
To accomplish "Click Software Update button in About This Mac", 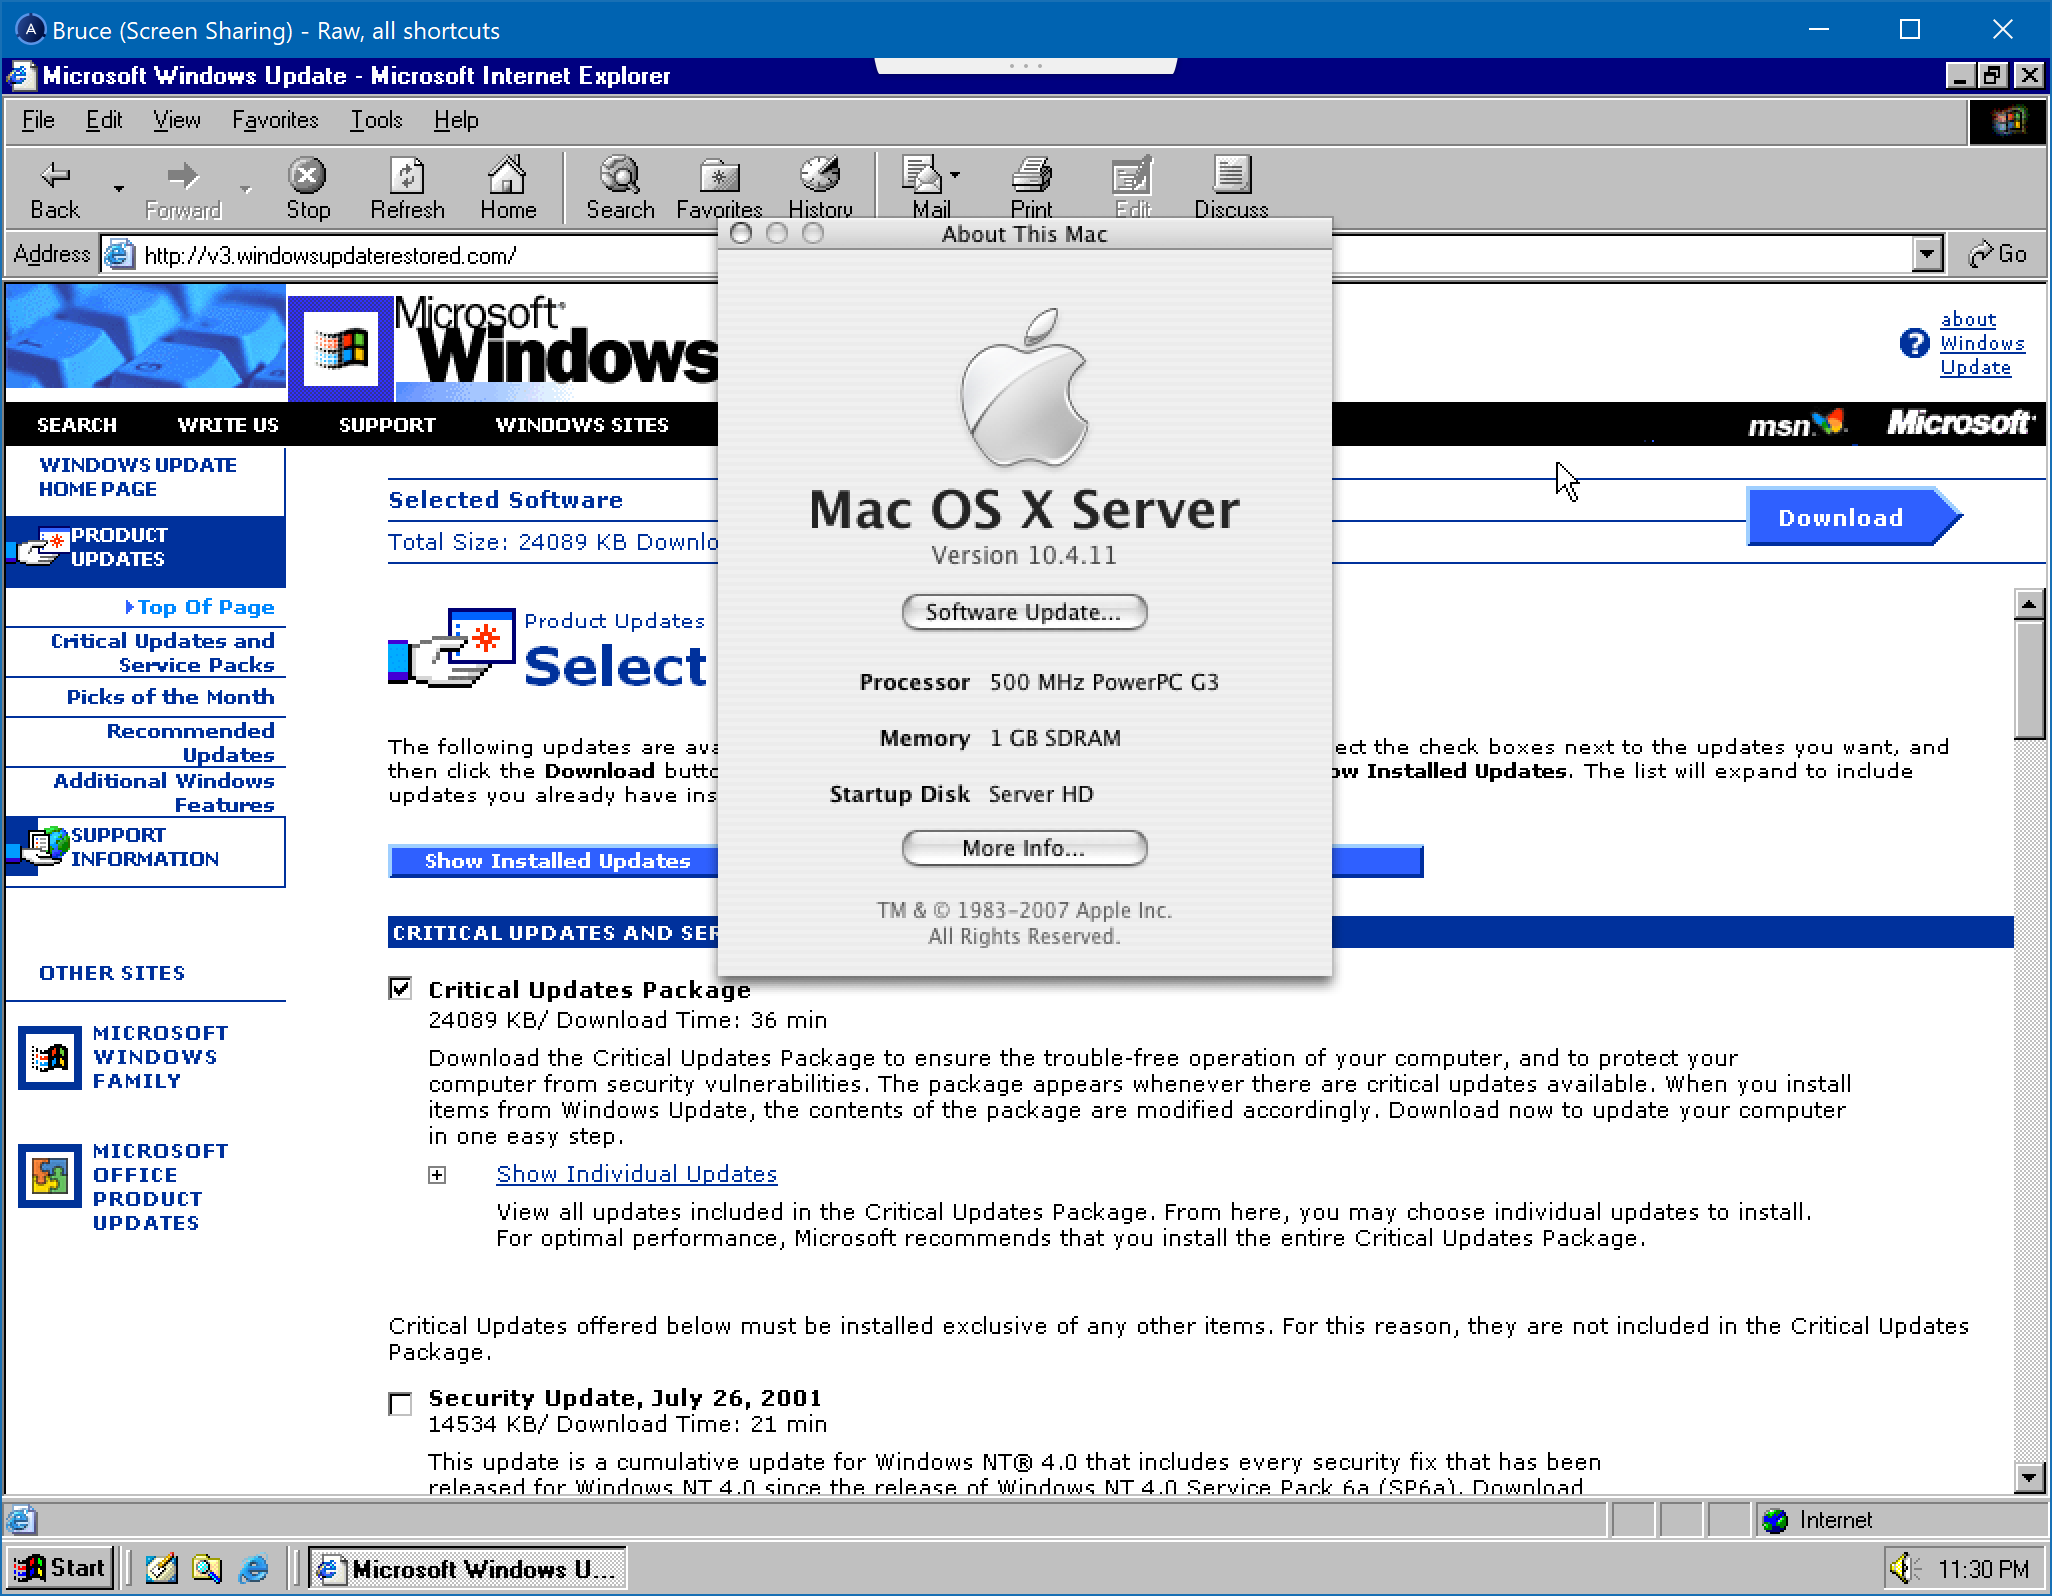I will point(1023,611).
